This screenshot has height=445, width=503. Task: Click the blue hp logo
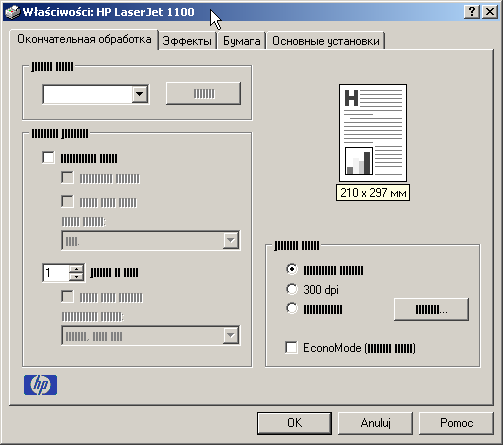point(40,385)
